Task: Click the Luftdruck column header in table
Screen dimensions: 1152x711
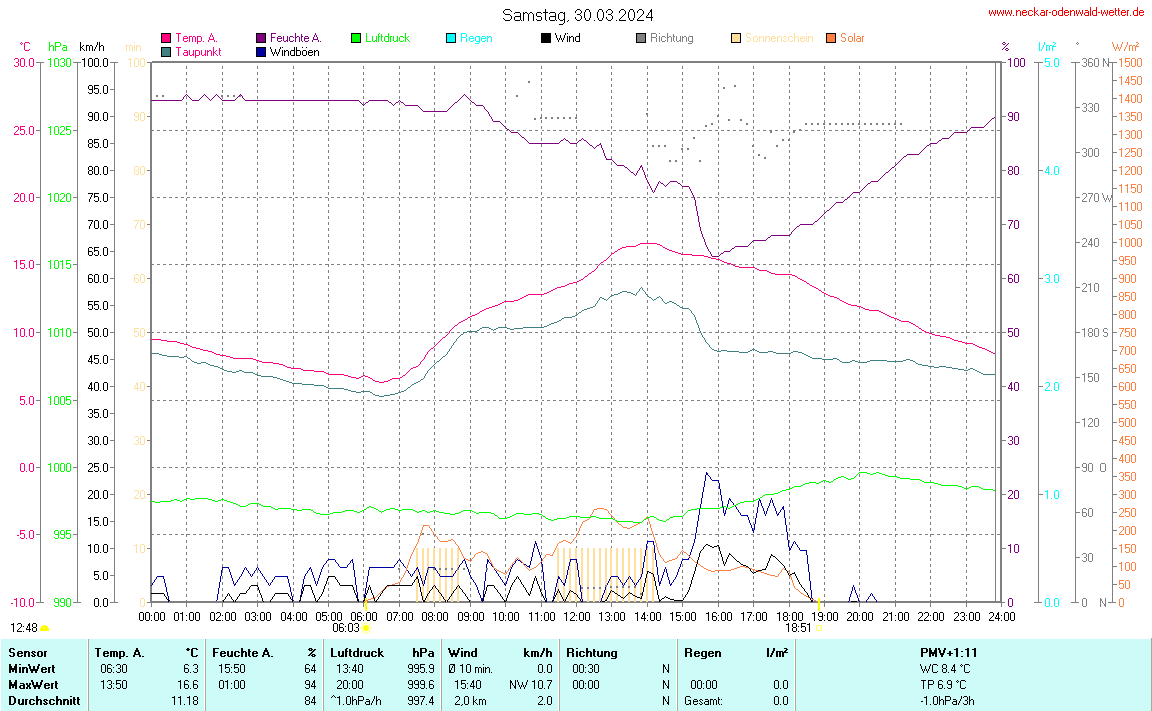Action: point(357,652)
